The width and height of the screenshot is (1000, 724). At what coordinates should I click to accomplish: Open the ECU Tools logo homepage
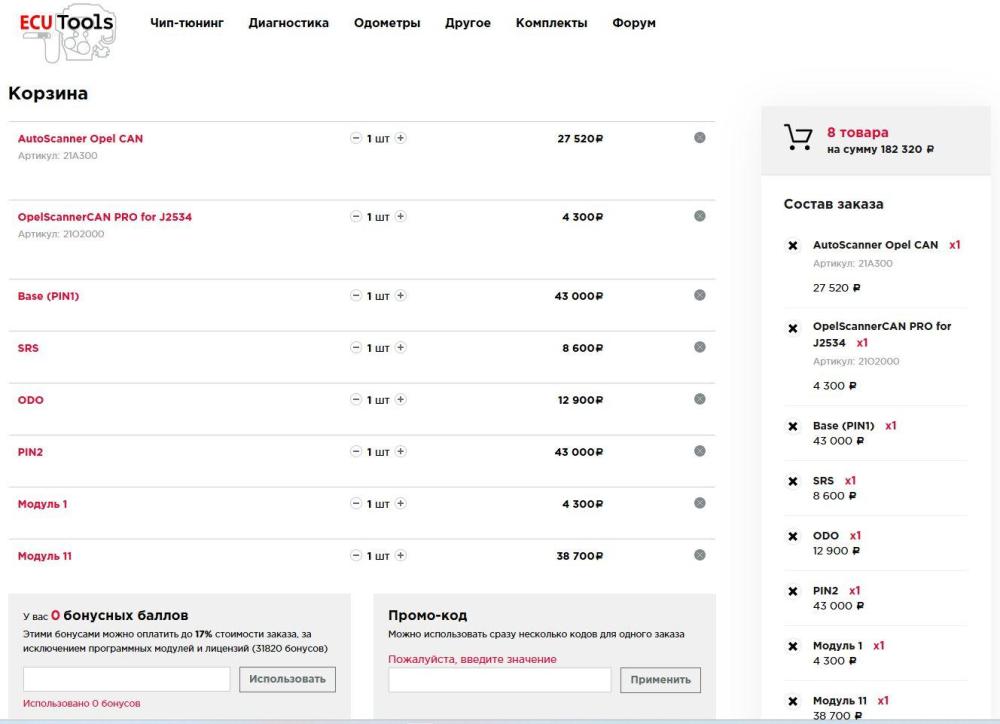point(68,33)
